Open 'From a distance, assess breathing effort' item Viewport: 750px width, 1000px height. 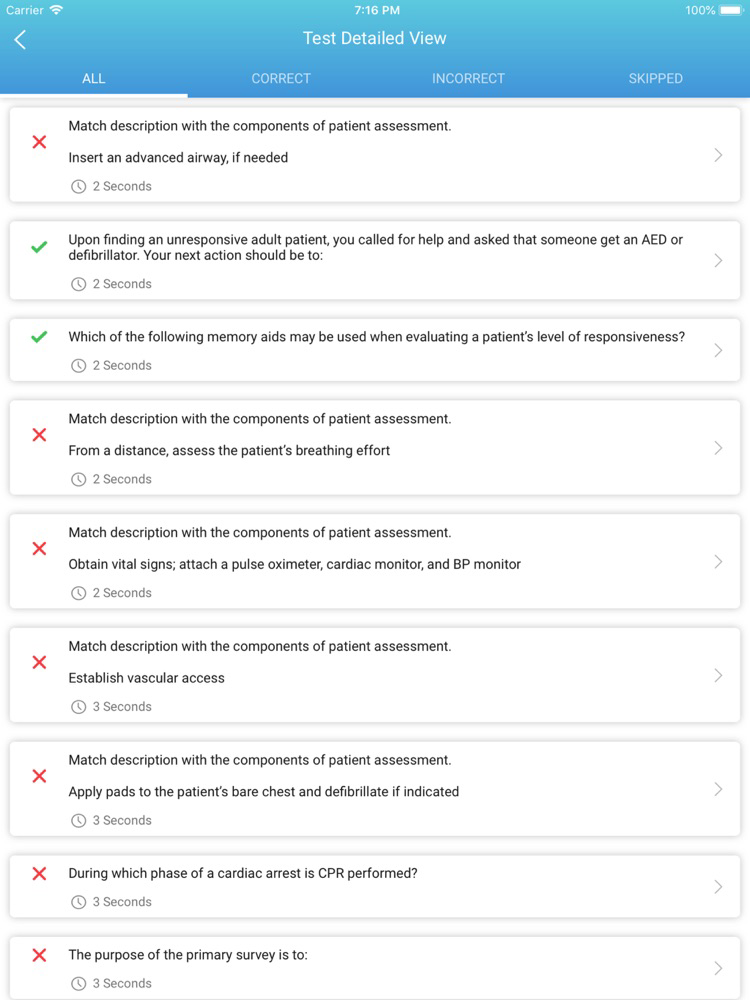pyautogui.click(x=375, y=448)
